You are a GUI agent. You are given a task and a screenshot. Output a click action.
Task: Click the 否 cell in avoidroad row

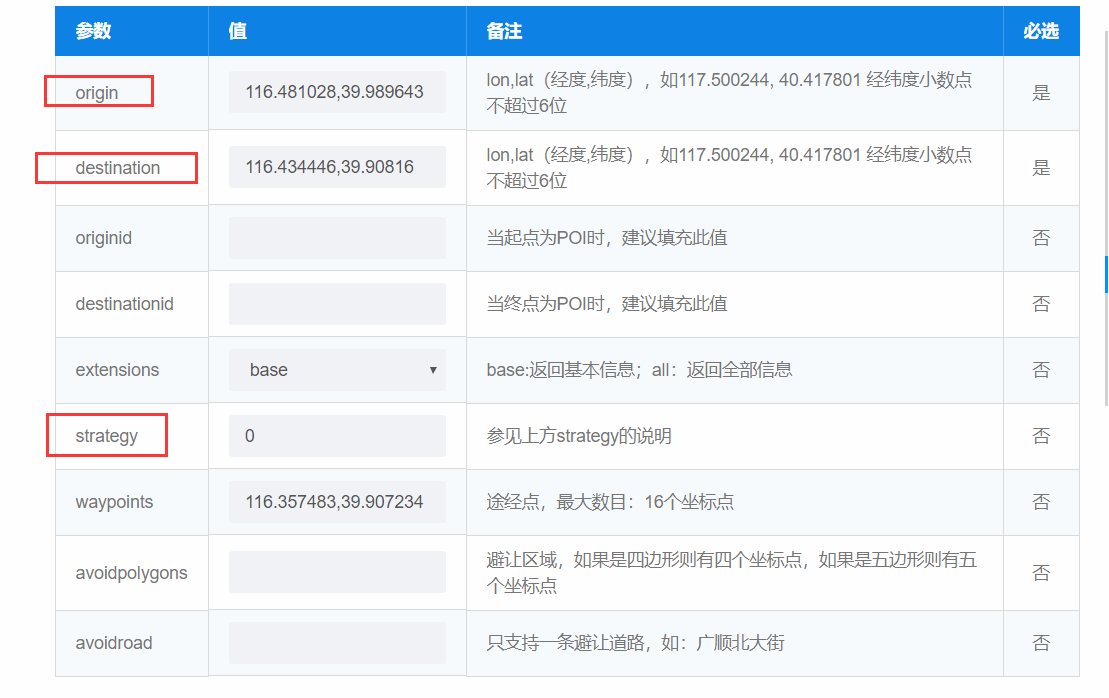tap(1041, 643)
